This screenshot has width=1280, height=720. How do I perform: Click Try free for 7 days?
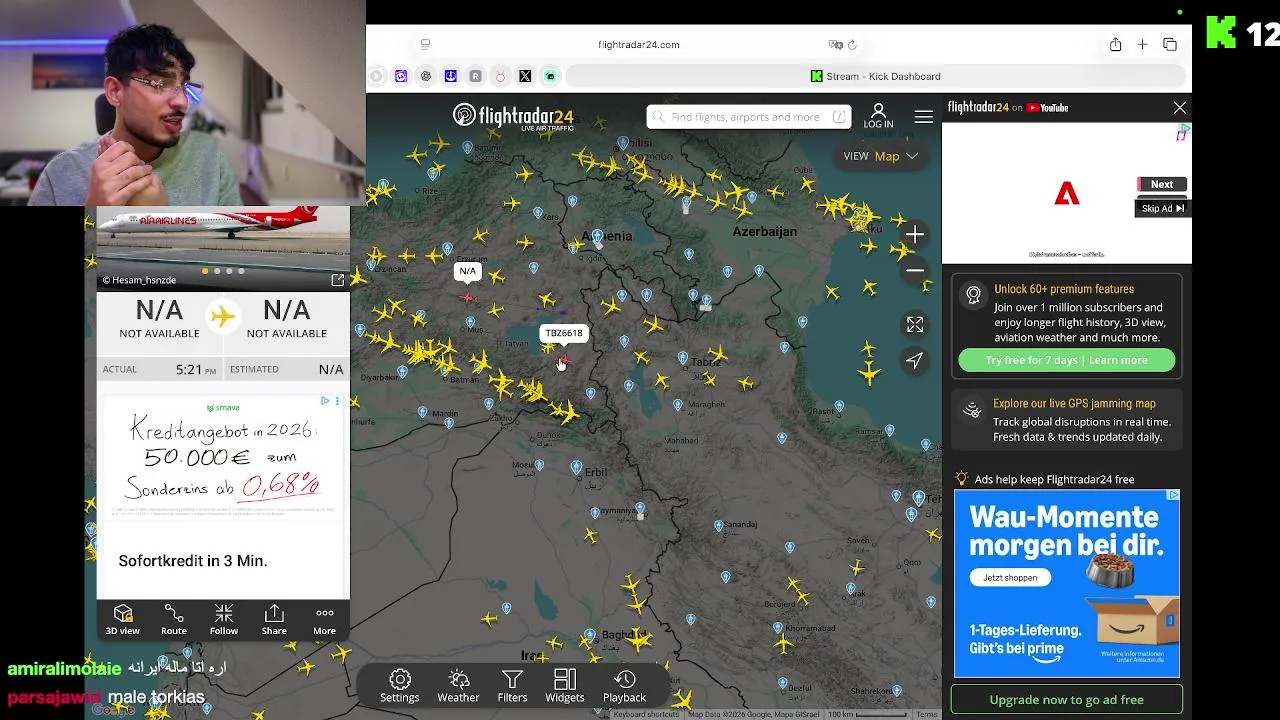click(1066, 360)
